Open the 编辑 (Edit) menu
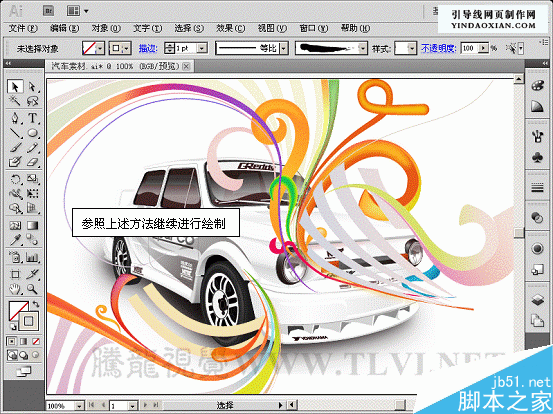The image size is (553, 414). point(65,28)
